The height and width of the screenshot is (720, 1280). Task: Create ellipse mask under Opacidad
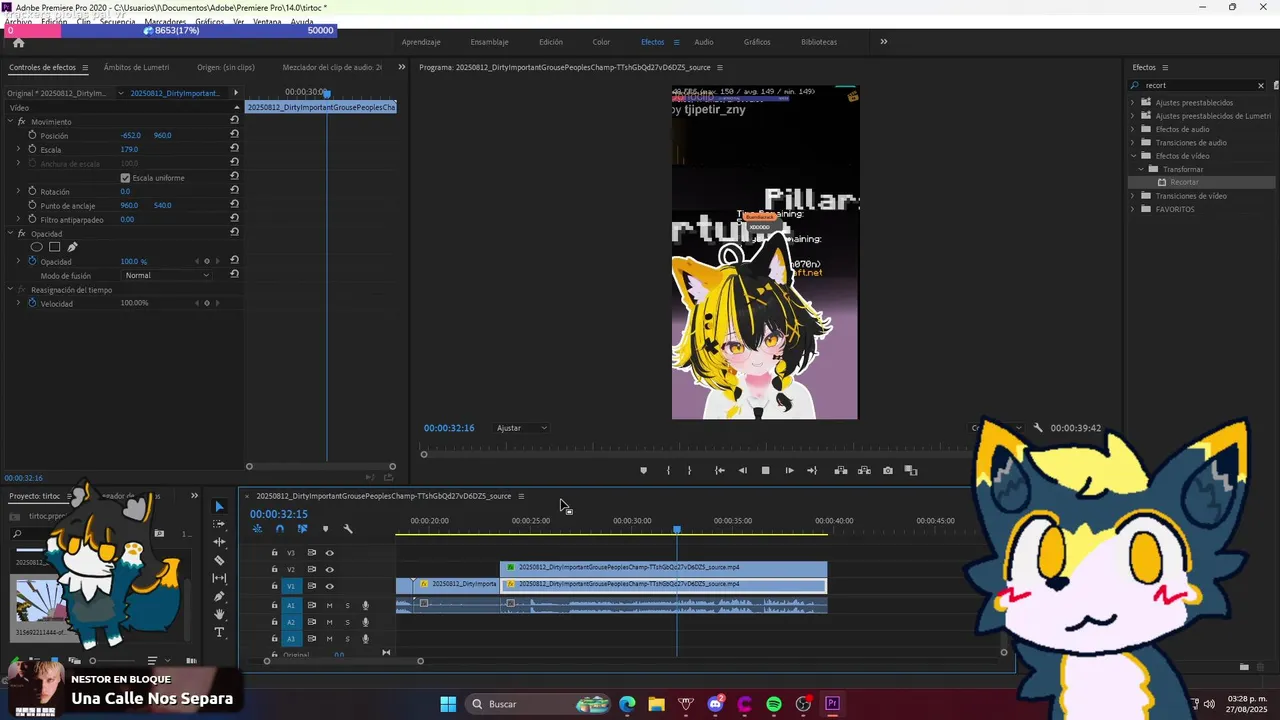(x=37, y=247)
